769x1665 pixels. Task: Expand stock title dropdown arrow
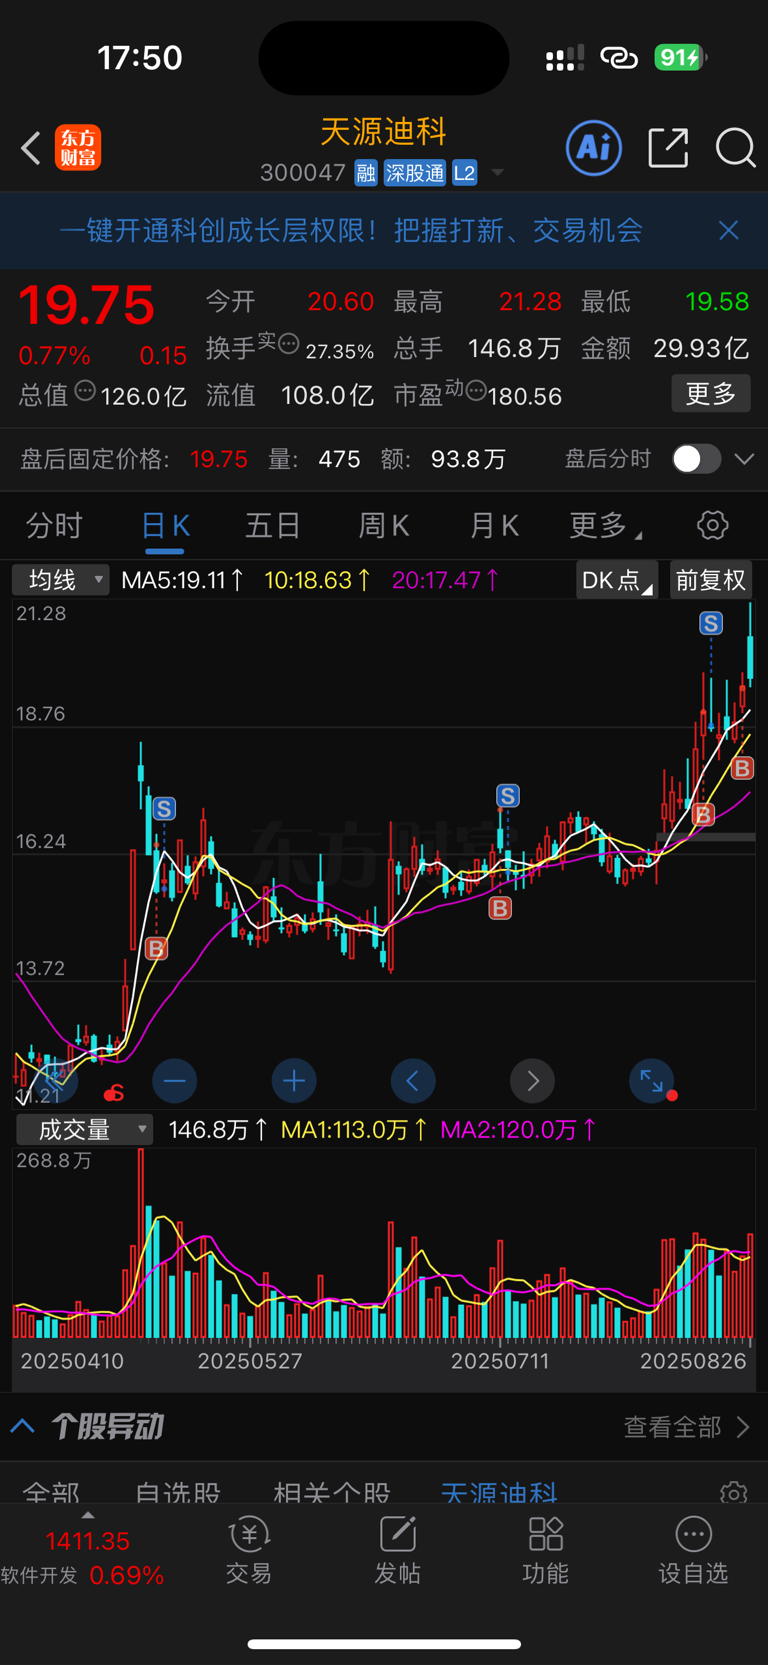click(497, 174)
